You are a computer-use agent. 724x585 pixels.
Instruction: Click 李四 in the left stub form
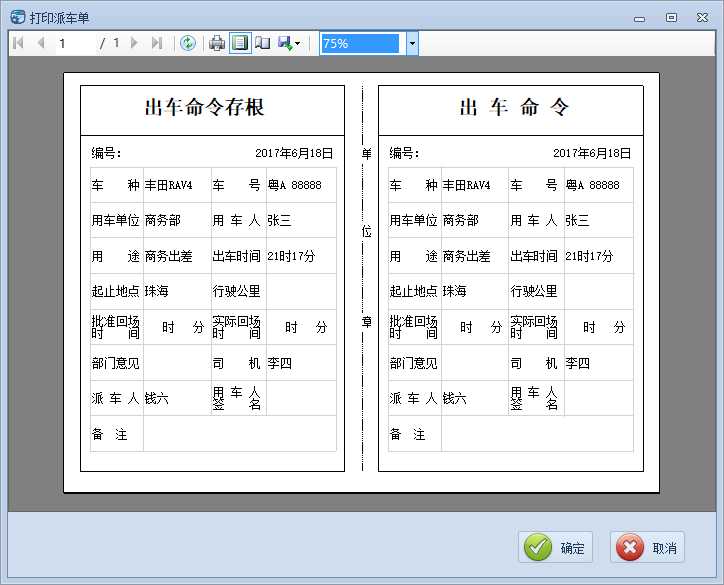click(x=279, y=363)
